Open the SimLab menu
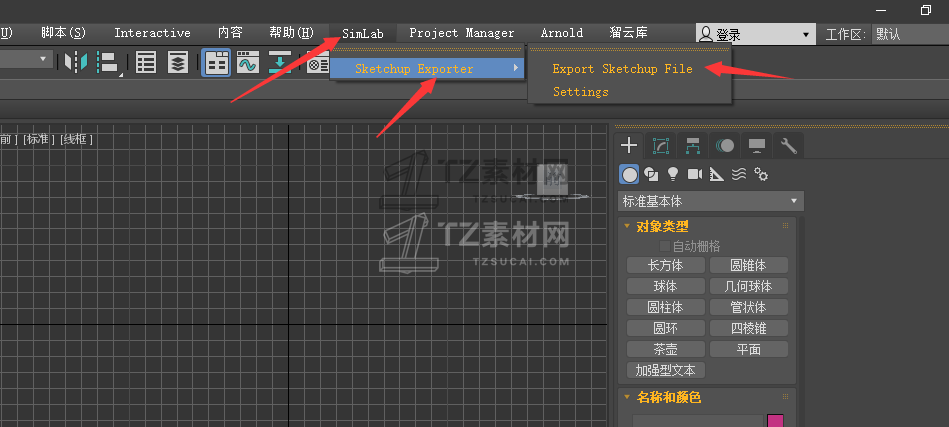This screenshot has width=949, height=427. (x=363, y=33)
